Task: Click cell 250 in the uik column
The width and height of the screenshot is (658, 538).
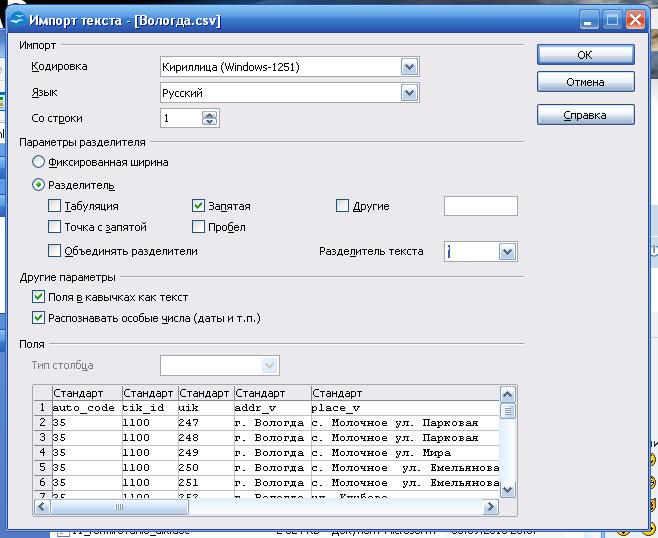Action: click(206, 467)
